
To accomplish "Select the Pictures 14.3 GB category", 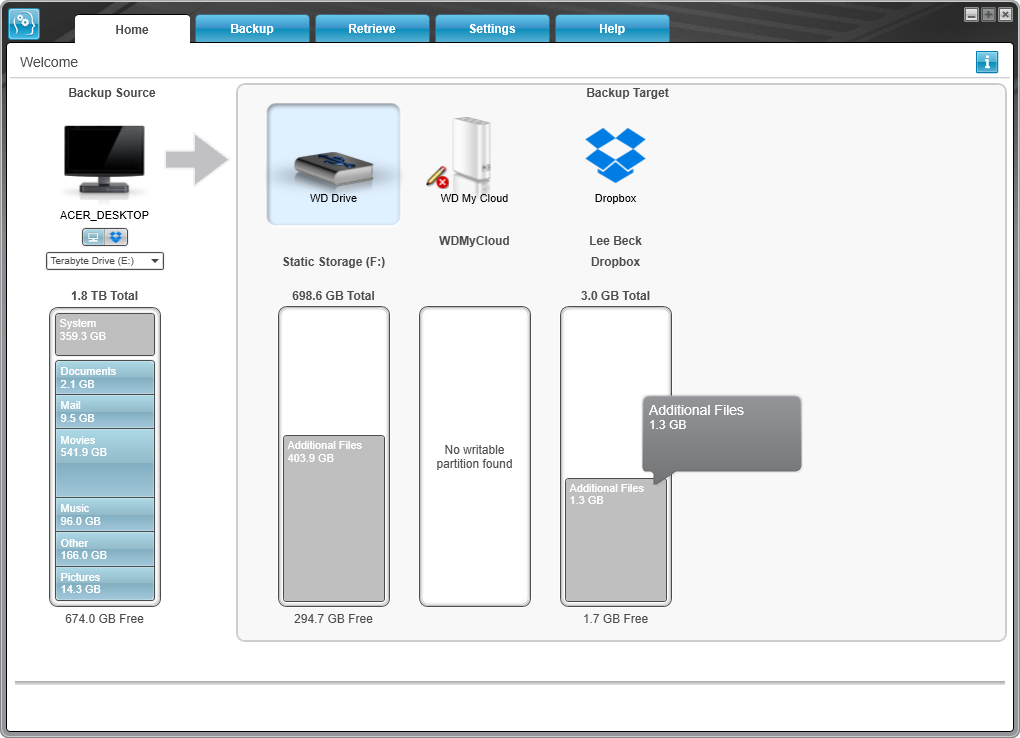I will pos(105,583).
